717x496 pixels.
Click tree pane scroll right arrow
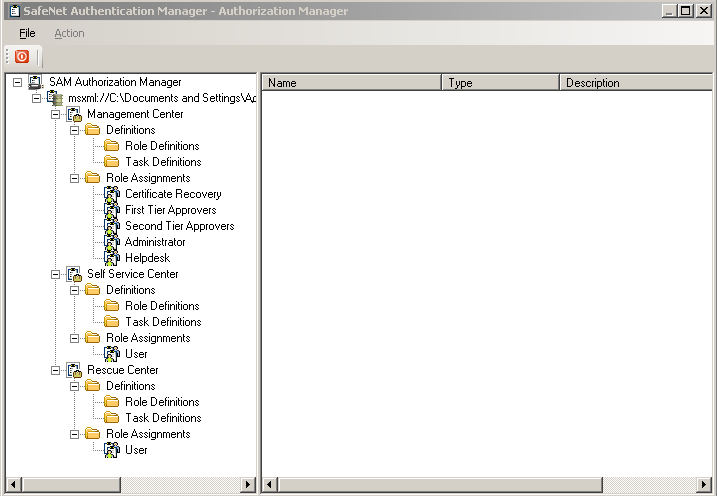[x=248, y=485]
